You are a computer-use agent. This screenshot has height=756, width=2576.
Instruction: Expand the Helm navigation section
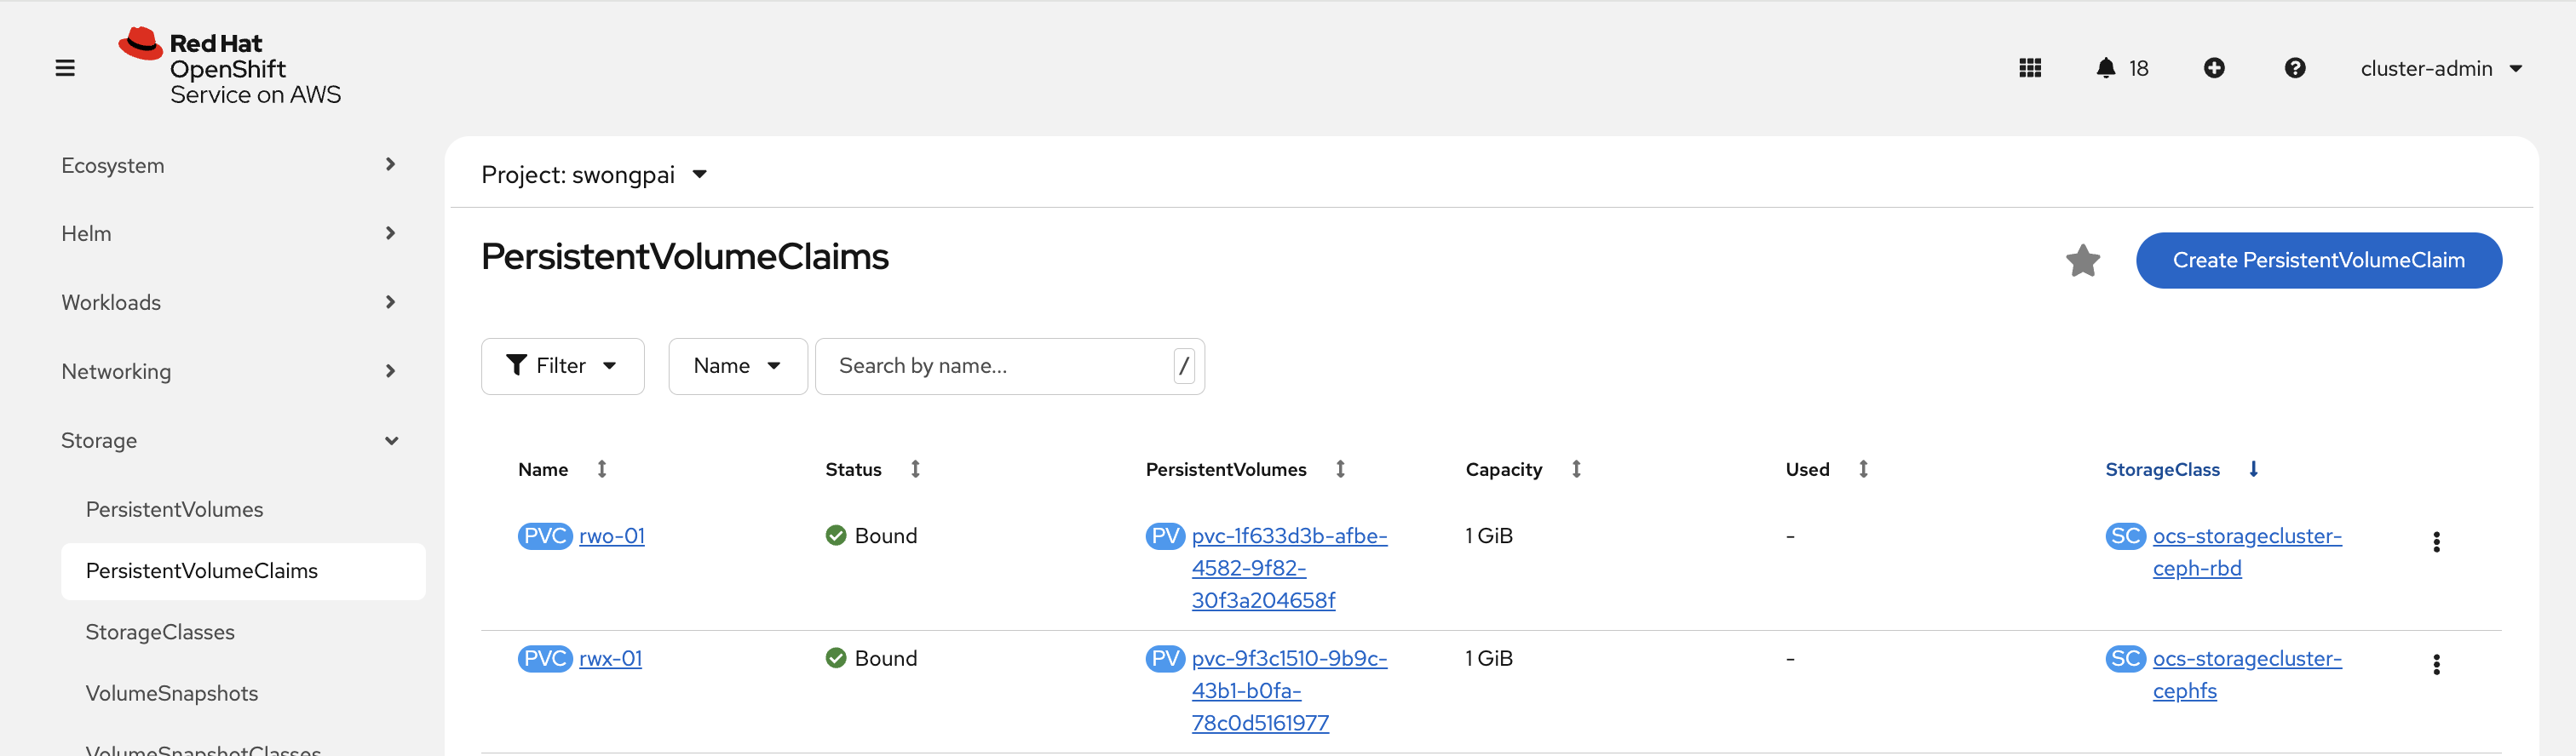[x=229, y=233]
